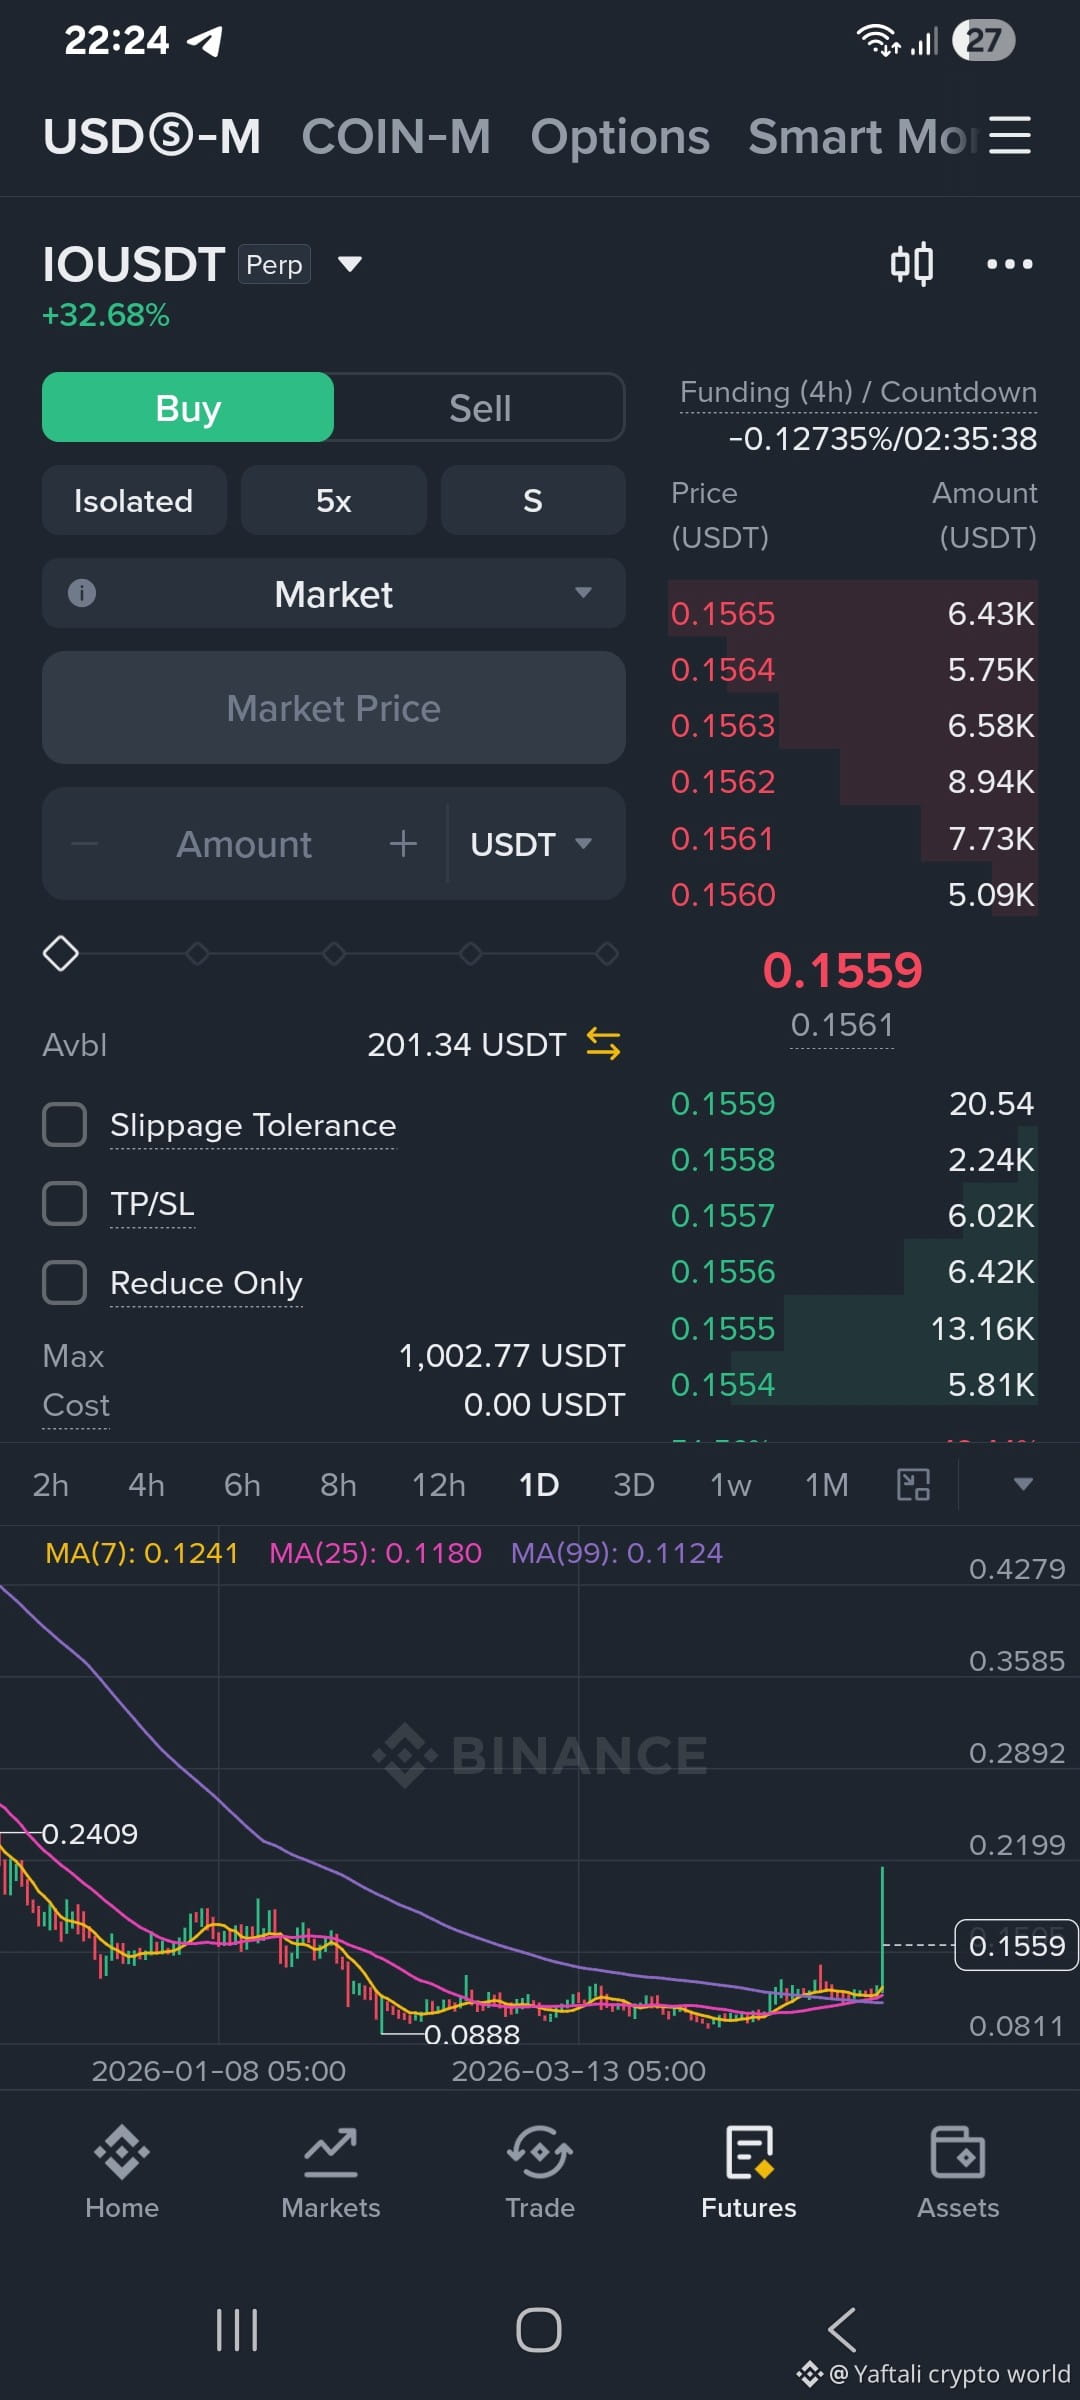Screen dimensions: 1080x2400
Task: Select the 12h chart interval
Action: click(439, 1484)
